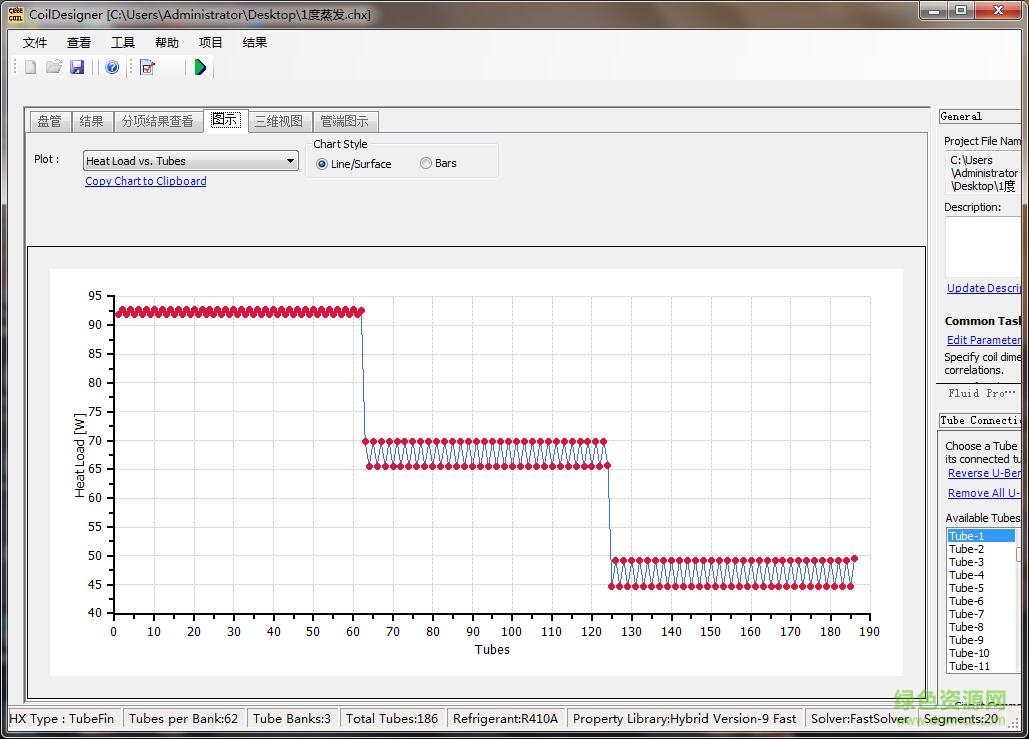Select the Line/Surface chart style
This screenshot has height=739, width=1029.
[x=322, y=164]
